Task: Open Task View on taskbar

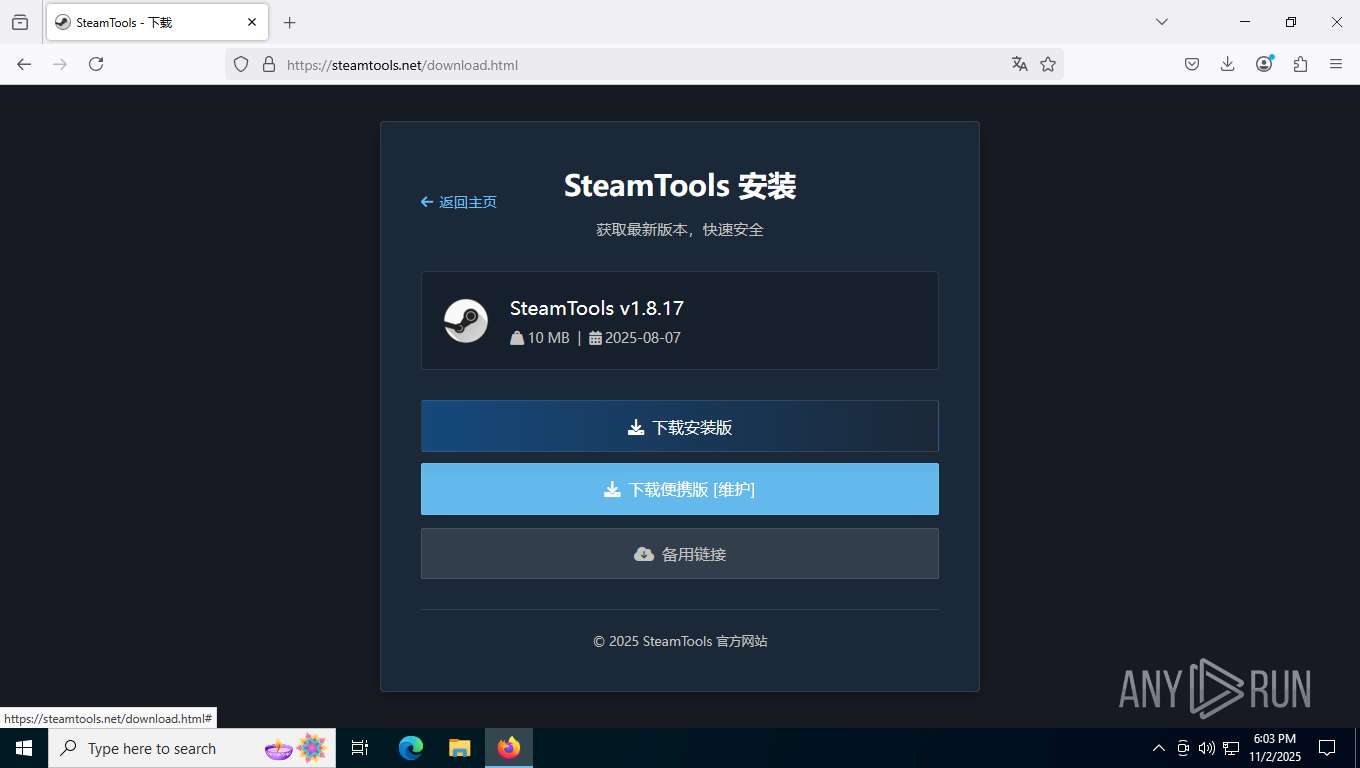Action: pos(360,748)
